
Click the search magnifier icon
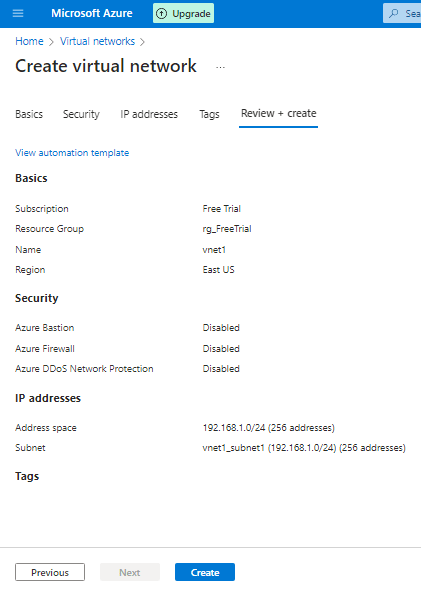[394, 13]
